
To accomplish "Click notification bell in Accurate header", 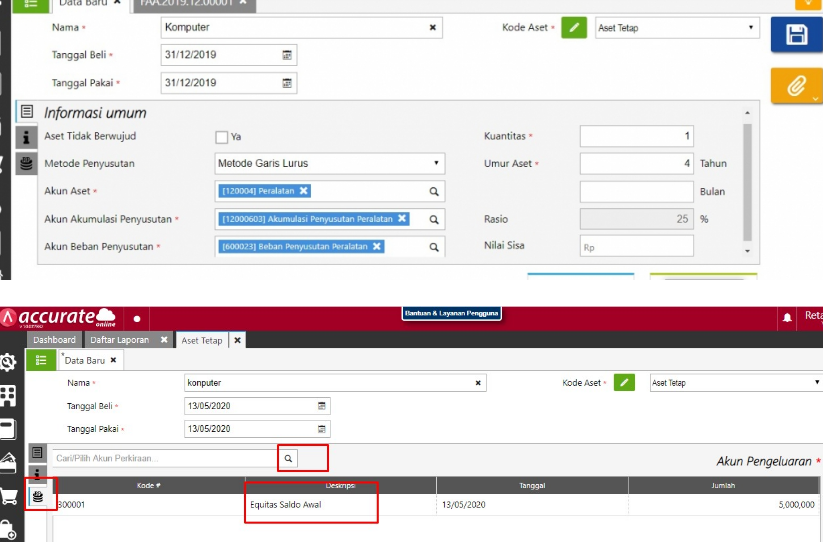I will (787, 318).
